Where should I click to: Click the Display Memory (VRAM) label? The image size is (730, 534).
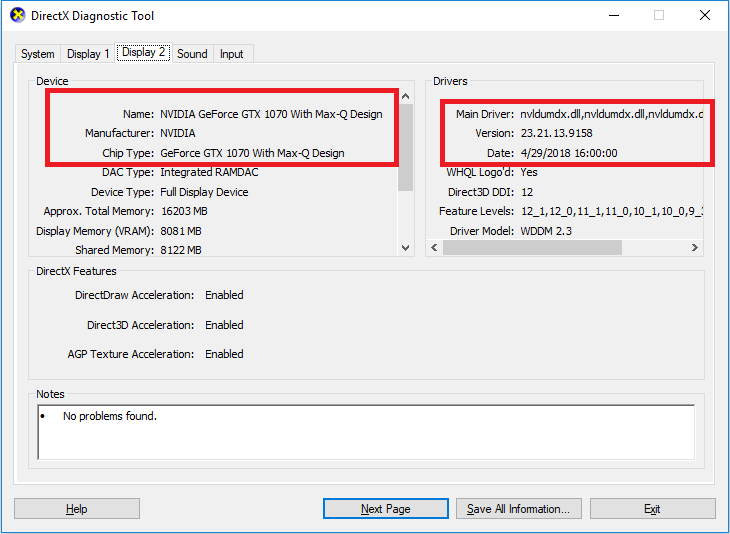click(95, 231)
